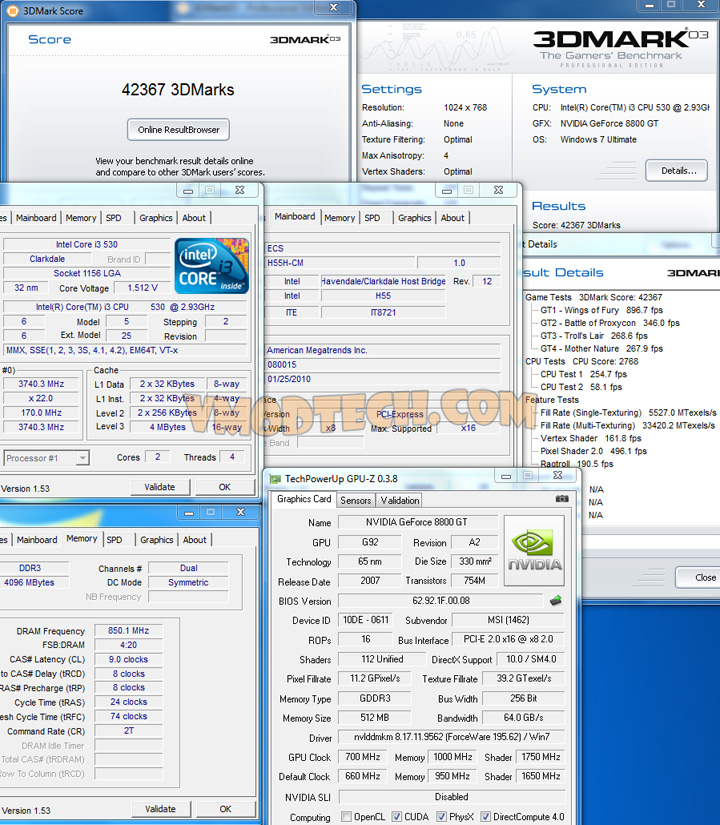Click the GPU-Z title bar app icon
The width and height of the screenshot is (720, 825).
275,479
